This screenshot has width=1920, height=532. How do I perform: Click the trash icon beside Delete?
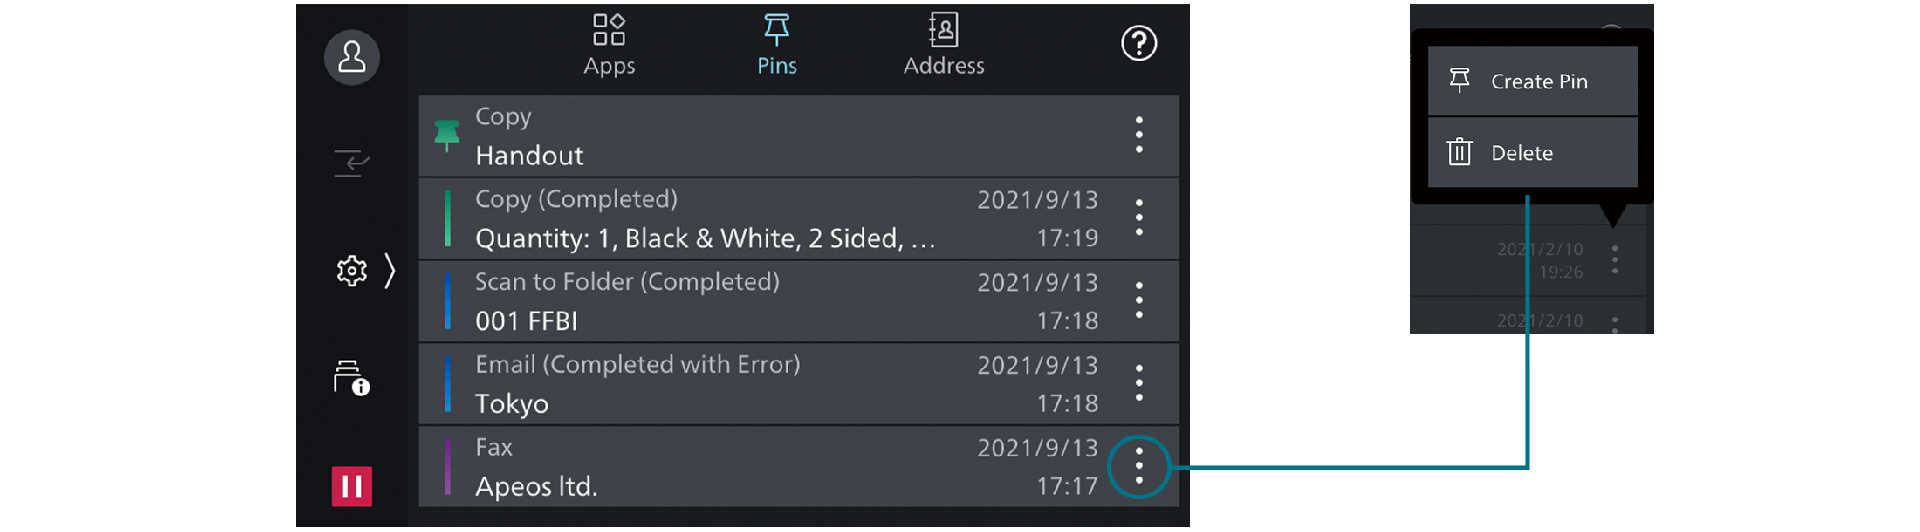click(1459, 152)
